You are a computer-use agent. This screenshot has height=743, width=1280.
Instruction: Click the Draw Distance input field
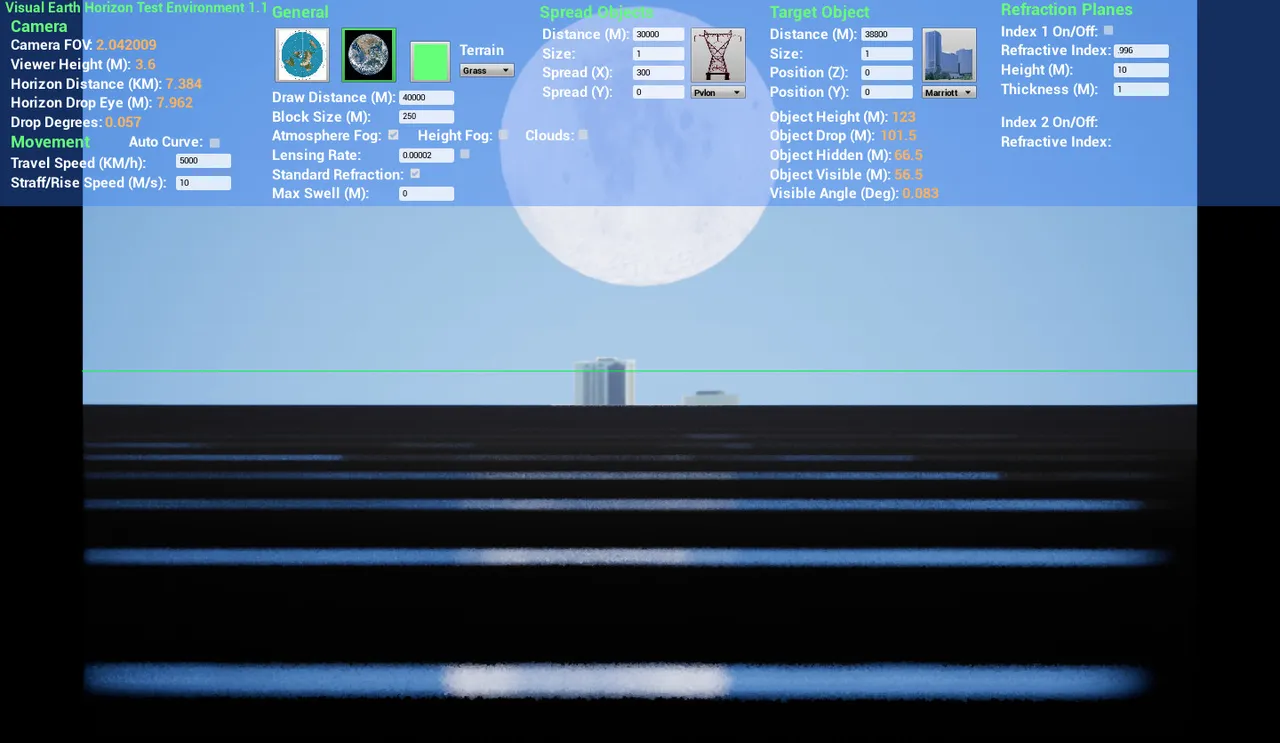[426, 98]
